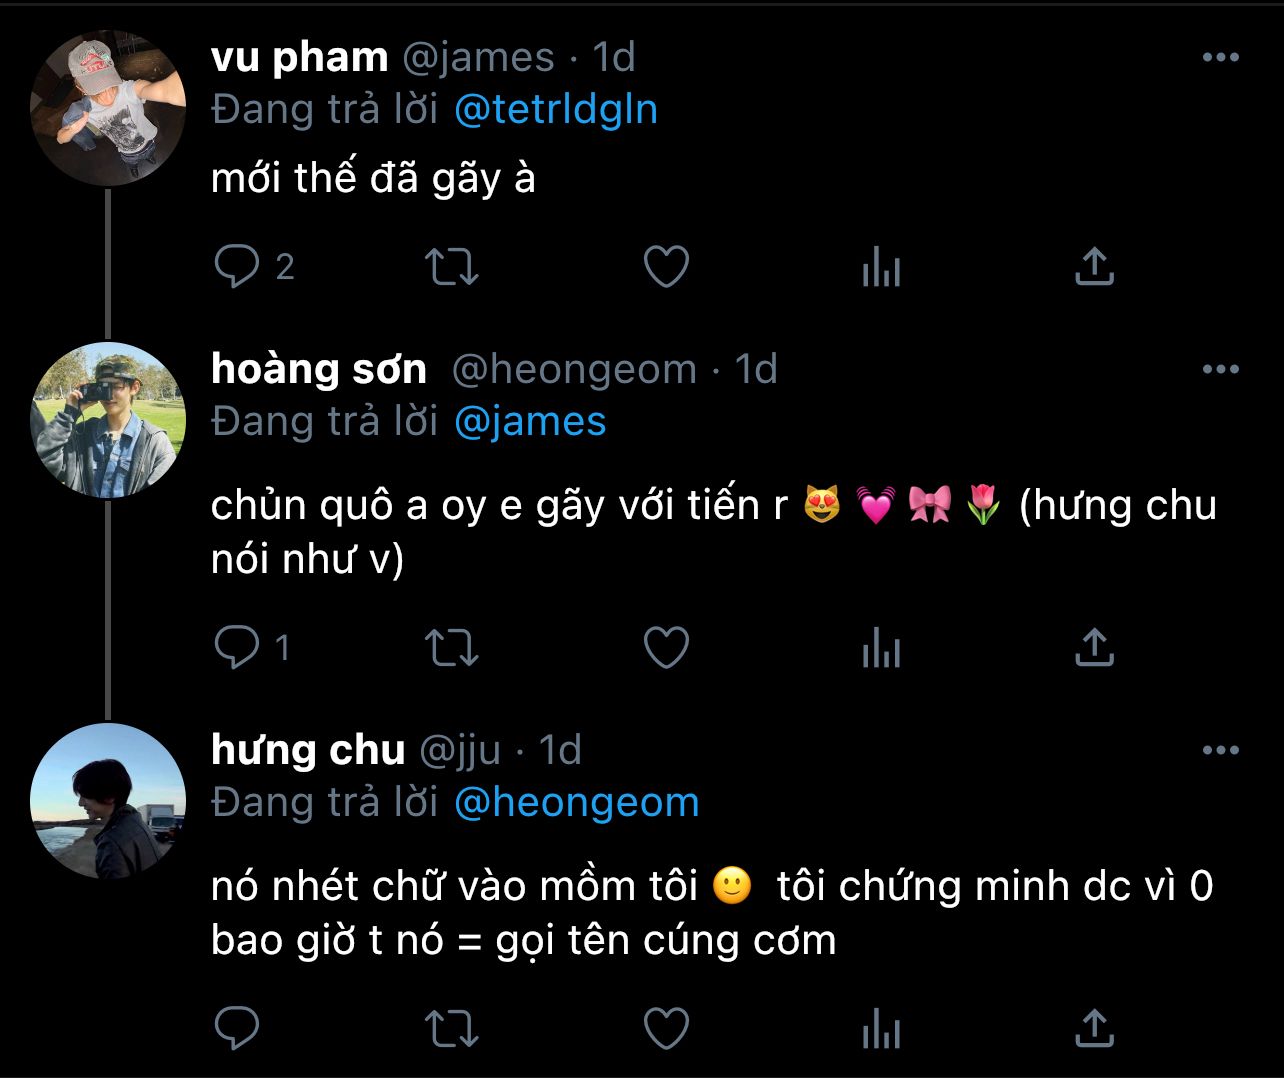Like hoàng sơn's tweet
Image resolution: width=1284 pixels, height=1078 pixels.
click(666, 648)
